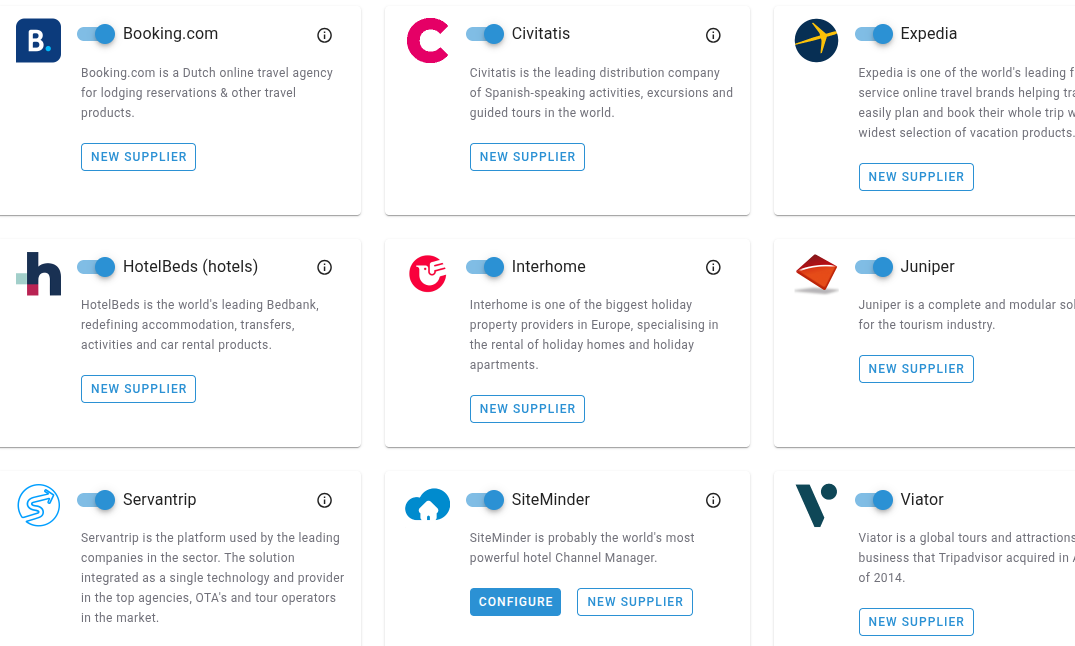
Task: Open info icon for Booking.com
Action: (324, 35)
